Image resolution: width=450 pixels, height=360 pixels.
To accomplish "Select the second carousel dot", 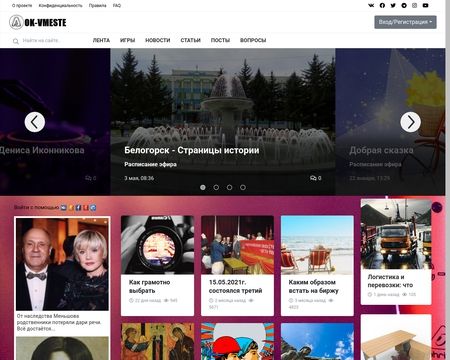I will [x=216, y=187].
